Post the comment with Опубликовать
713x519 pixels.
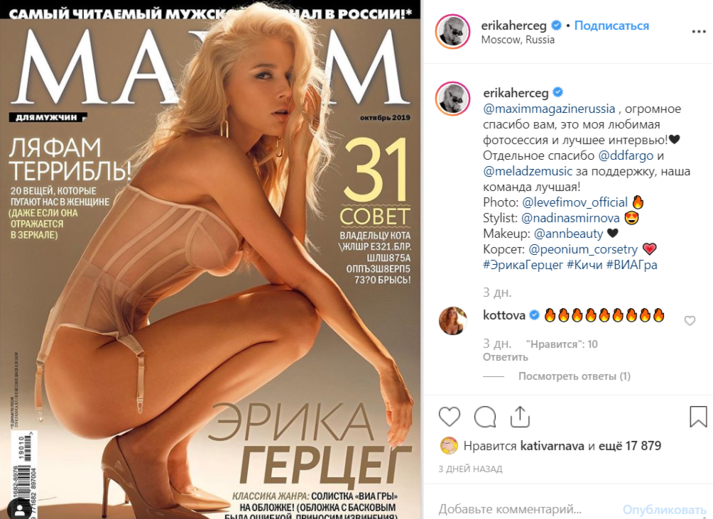point(664,509)
